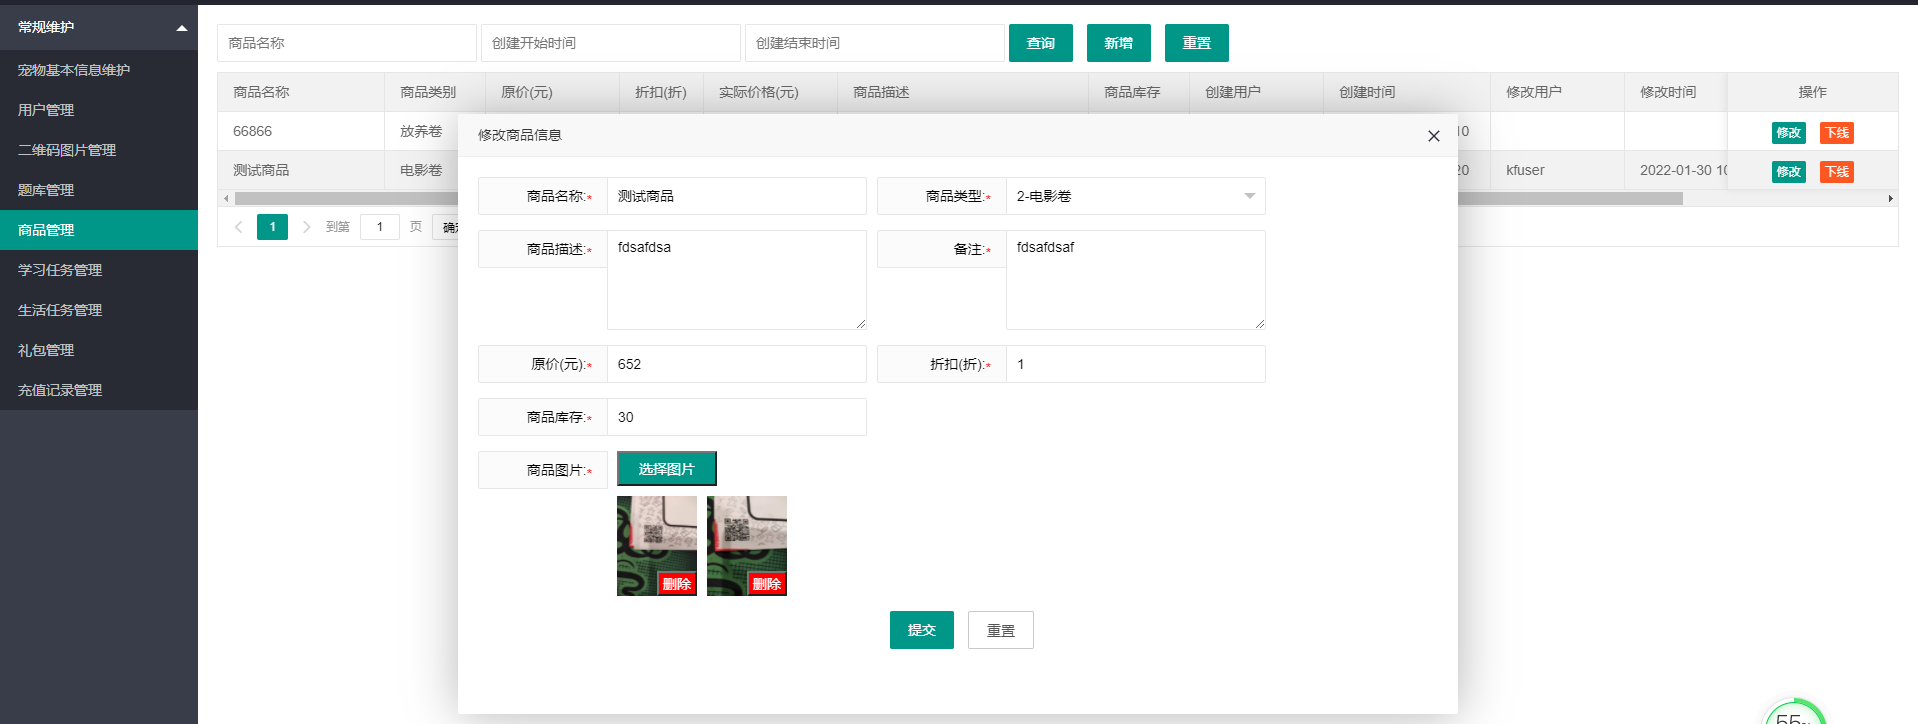Image resolution: width=1918 pixels, height=724 pixels.
Task: Click the 查询 search button
Action: click(1040, 43)
